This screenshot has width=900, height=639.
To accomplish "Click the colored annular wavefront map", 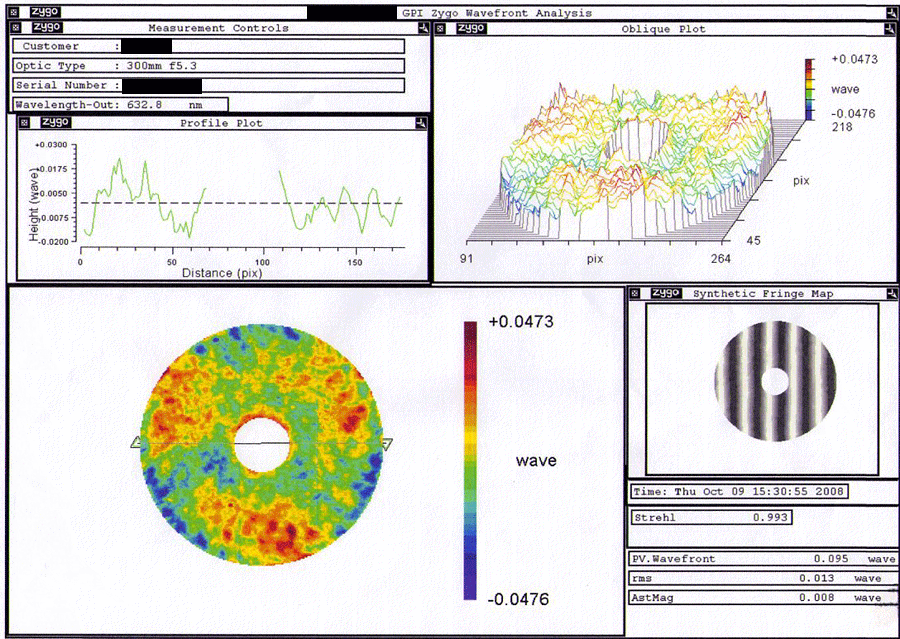I will tap(262, 445).
